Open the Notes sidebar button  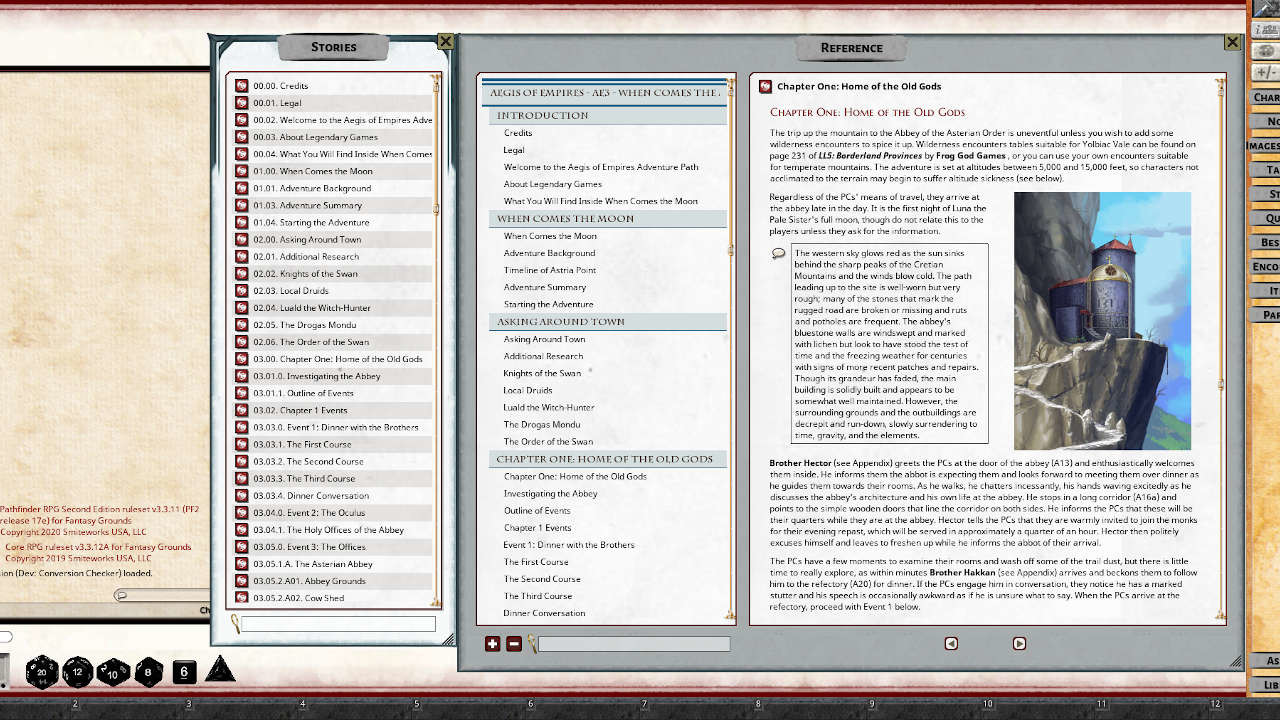1266,121
